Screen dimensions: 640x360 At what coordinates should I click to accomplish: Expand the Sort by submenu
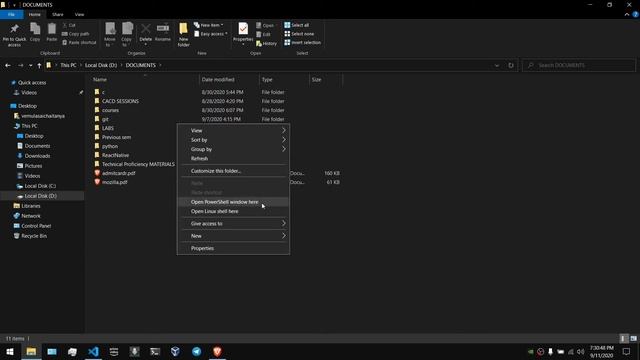pos(233,140)
